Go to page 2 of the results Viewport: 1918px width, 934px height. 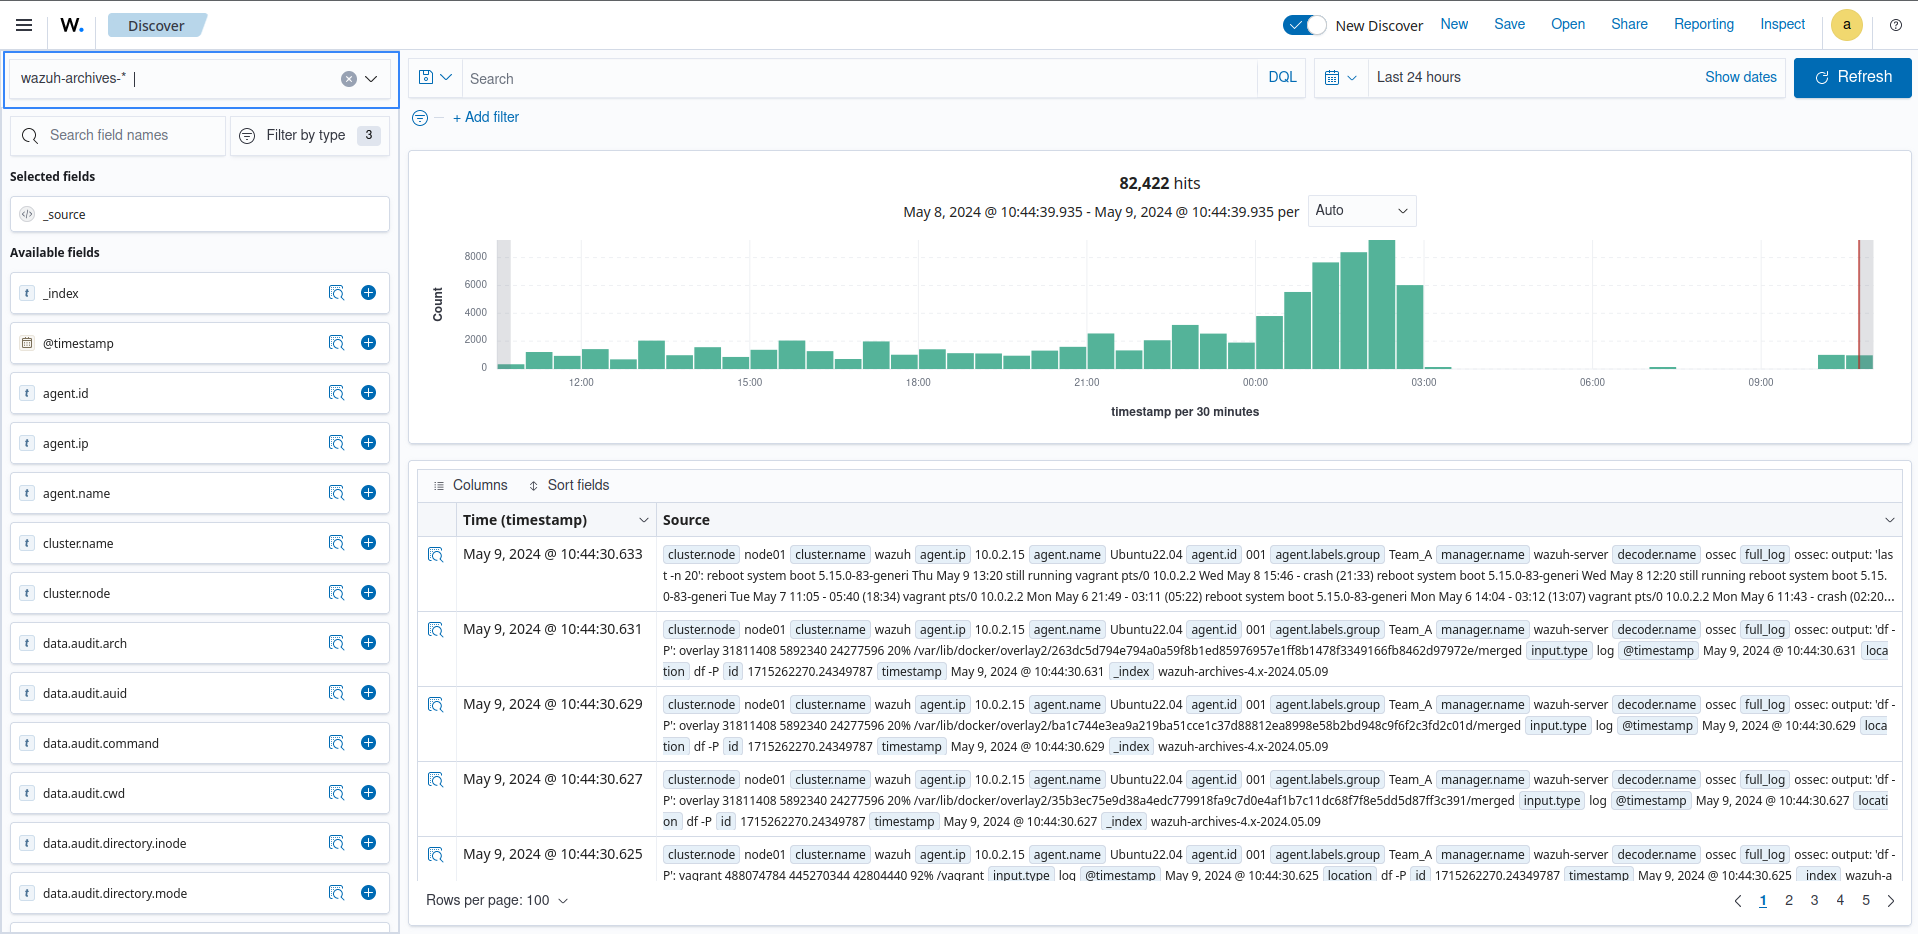[x=1789, y=900]
